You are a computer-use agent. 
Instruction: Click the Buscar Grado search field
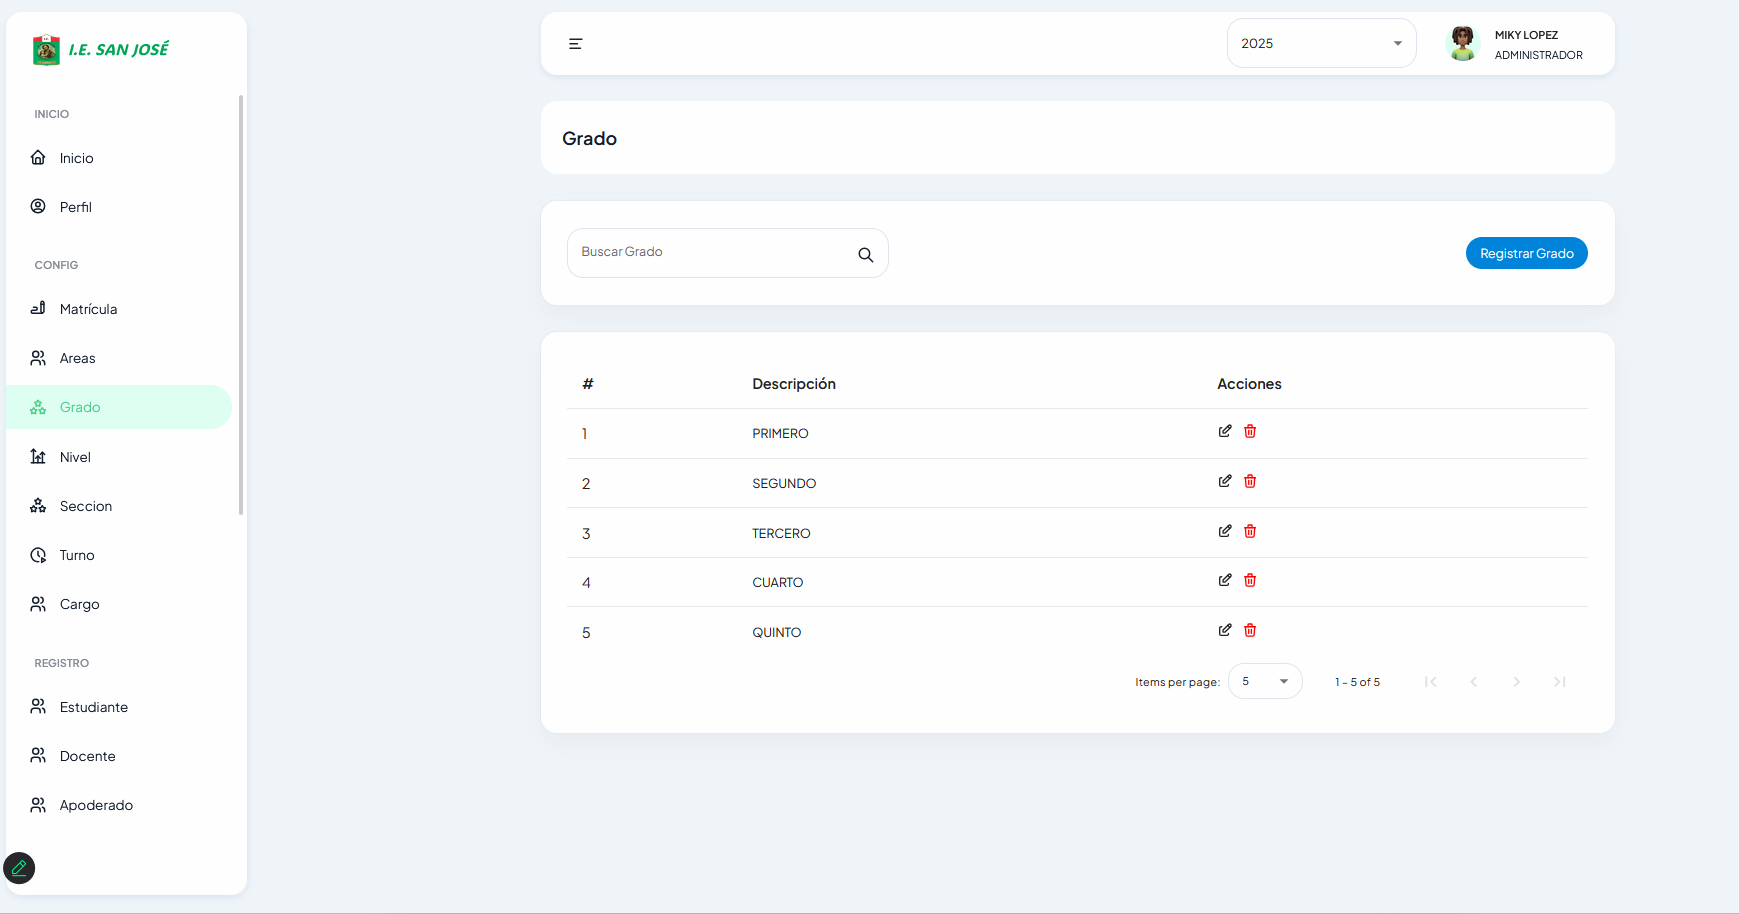pos(710,253)
